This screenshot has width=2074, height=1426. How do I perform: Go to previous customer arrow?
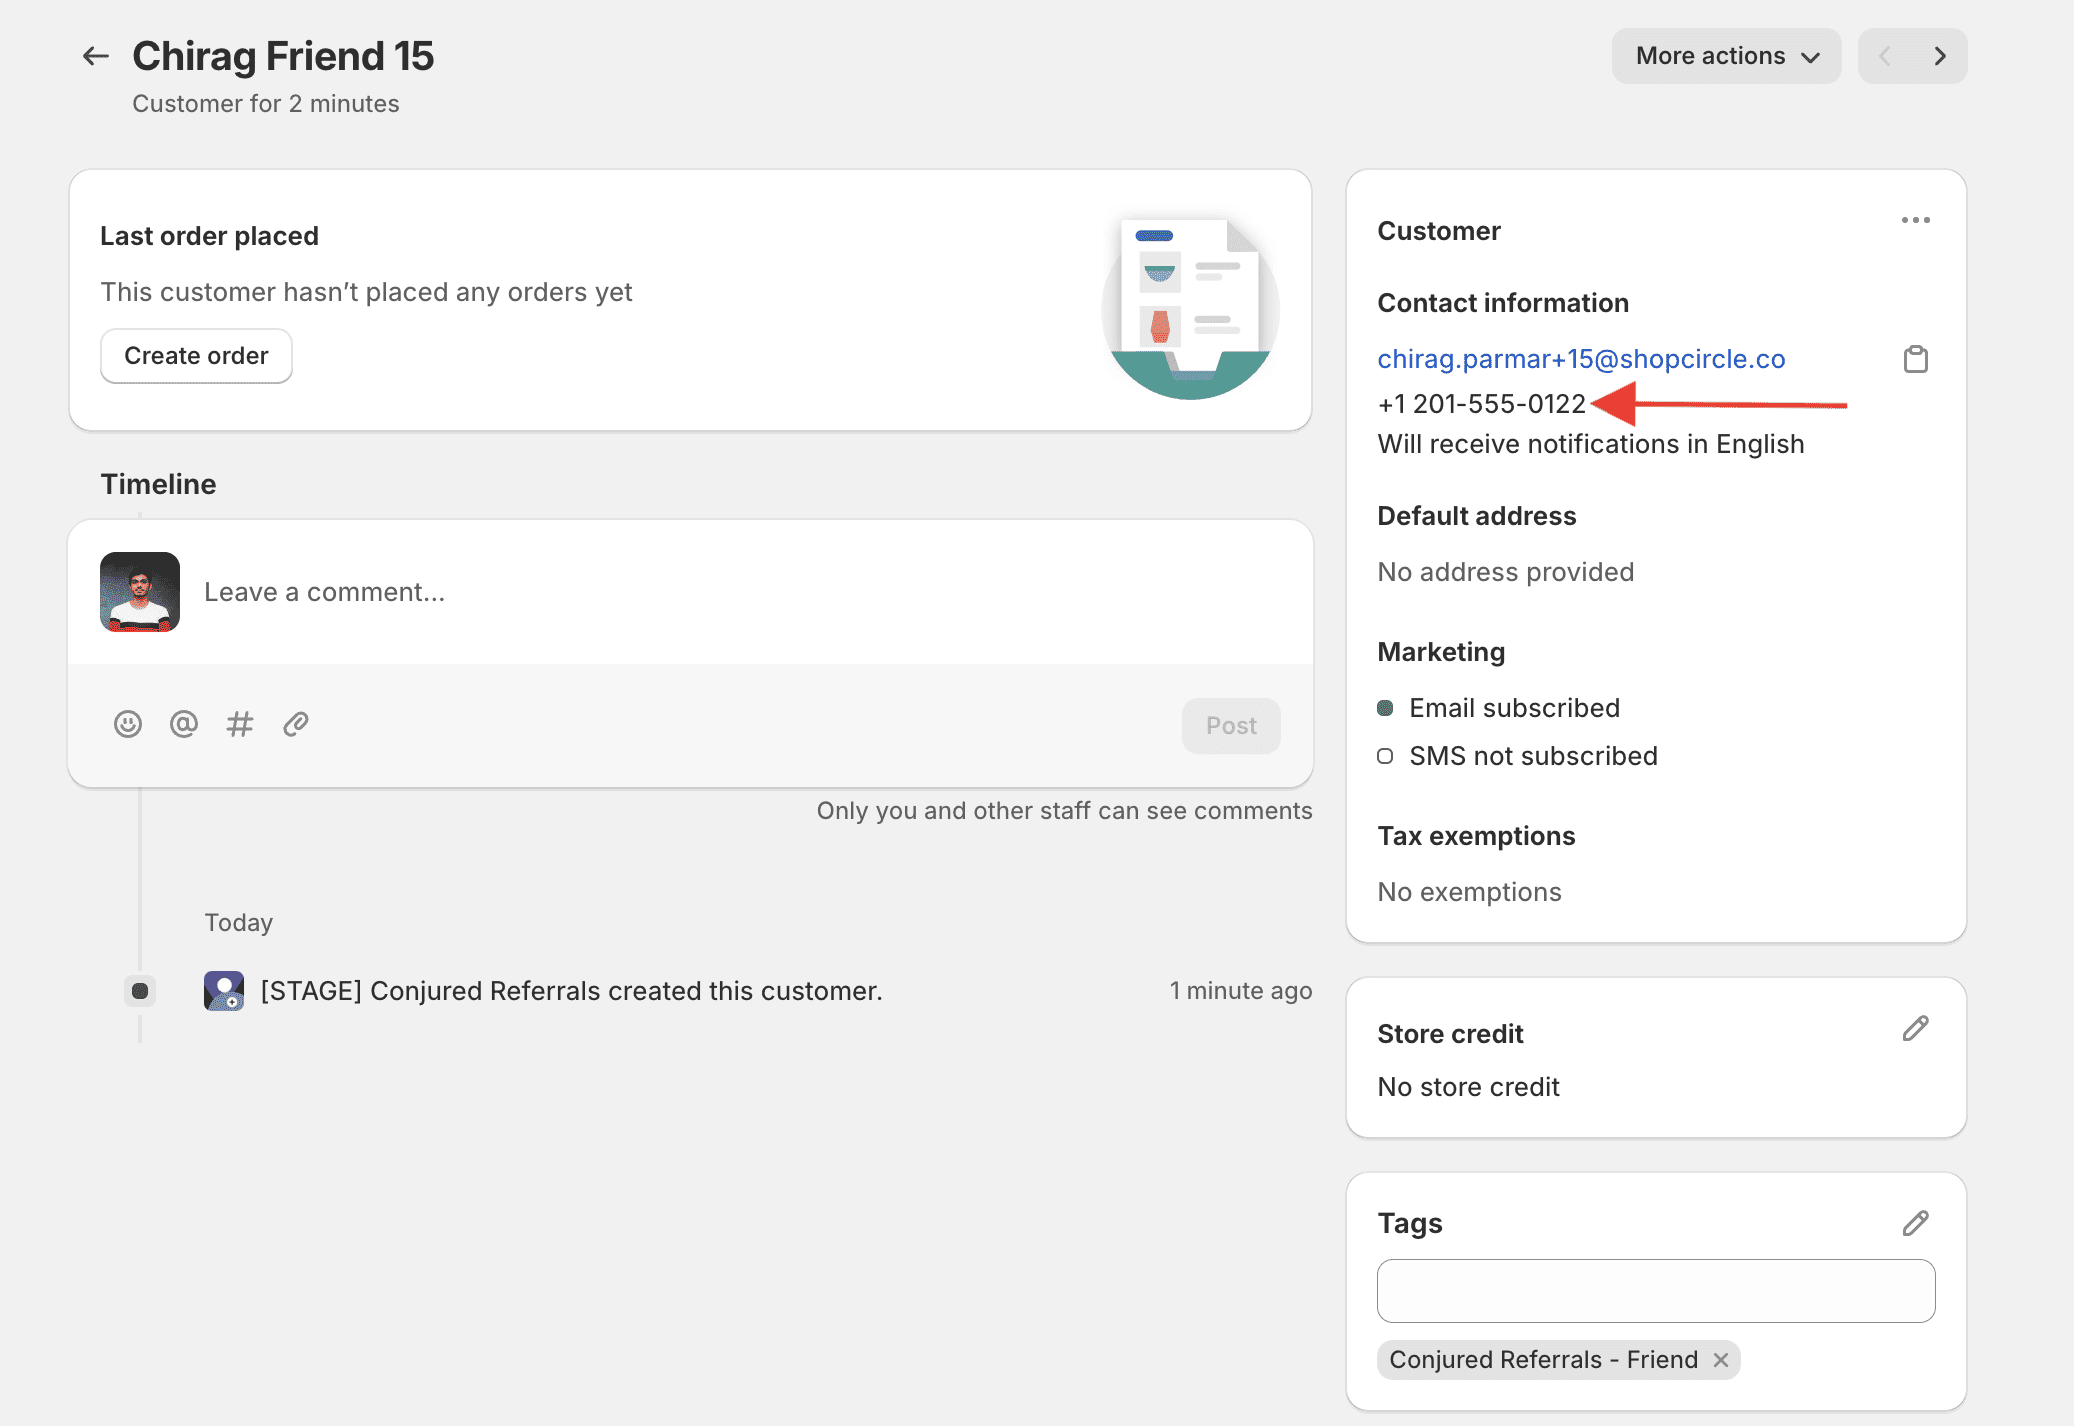pyautogui.click(x=1885, y=56)
